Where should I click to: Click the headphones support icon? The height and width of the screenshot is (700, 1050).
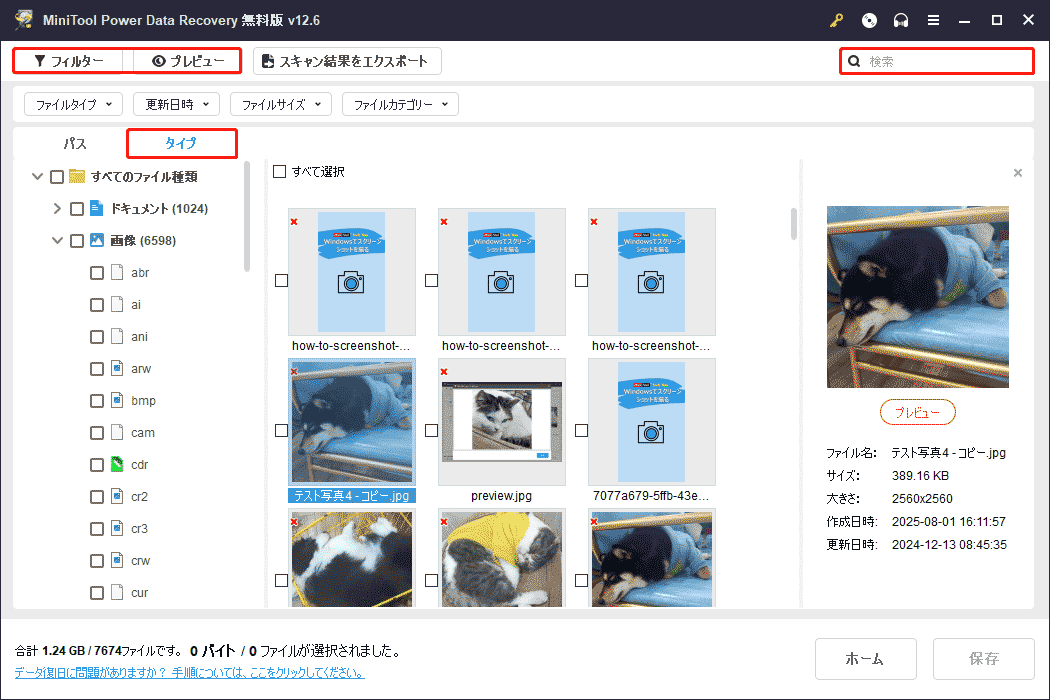tap(901, 20)
